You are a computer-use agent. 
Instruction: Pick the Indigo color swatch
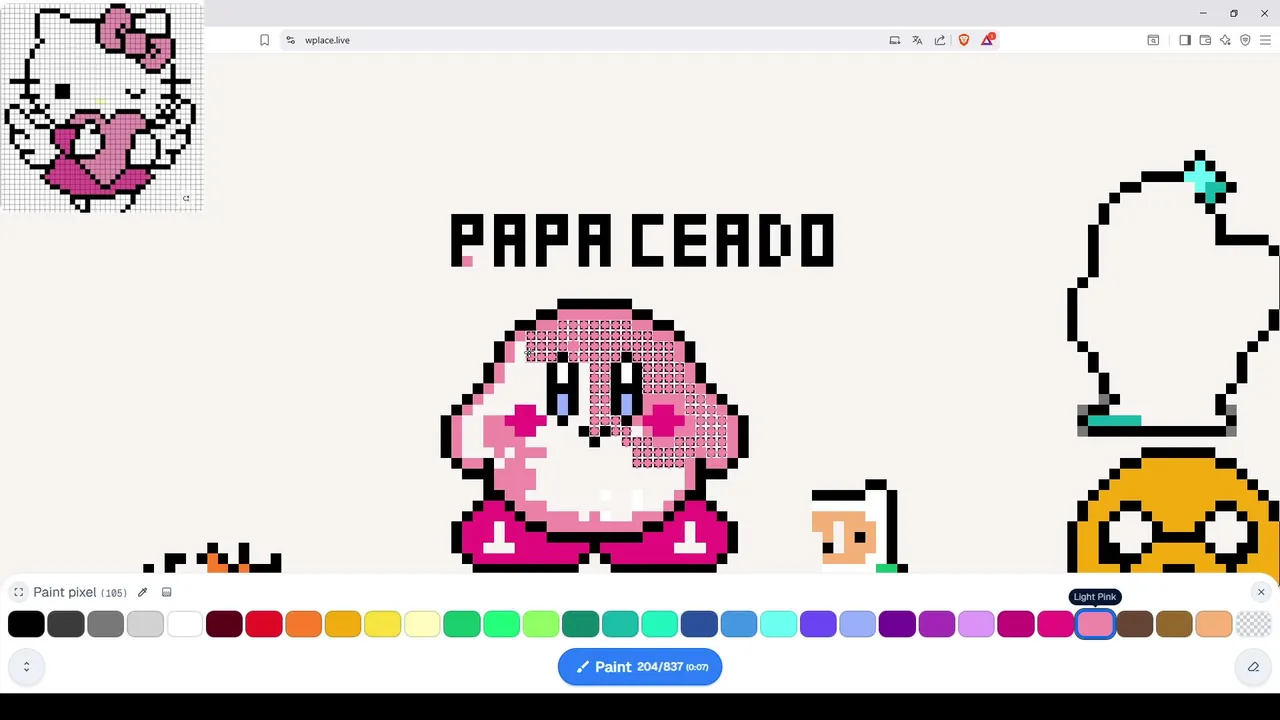coord(818,624)
